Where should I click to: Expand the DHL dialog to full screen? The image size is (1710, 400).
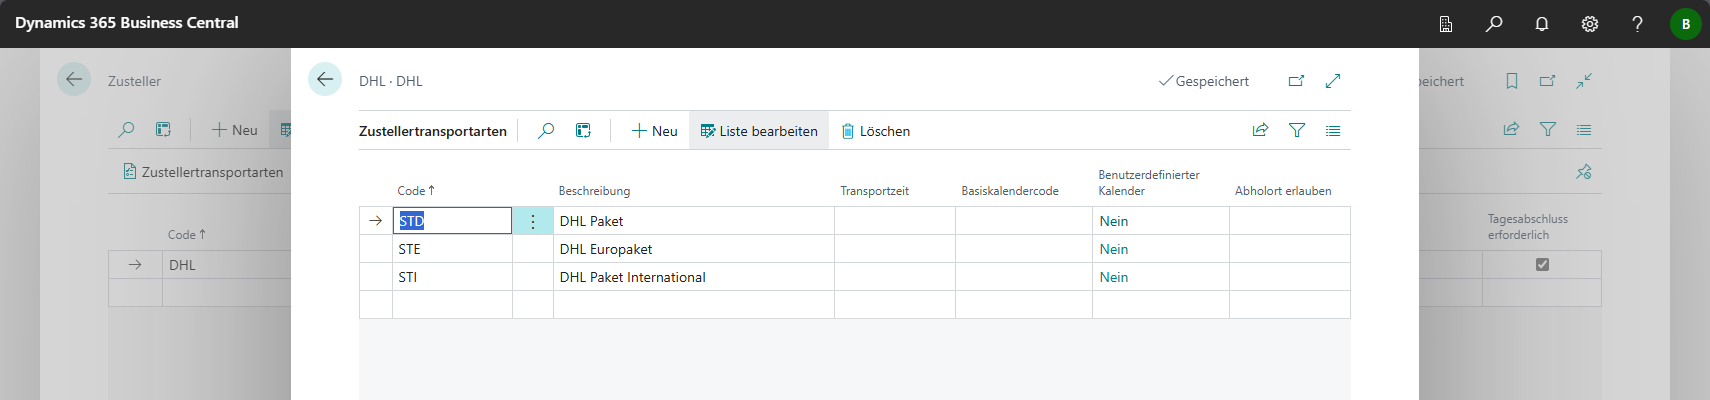[1333, 81]
